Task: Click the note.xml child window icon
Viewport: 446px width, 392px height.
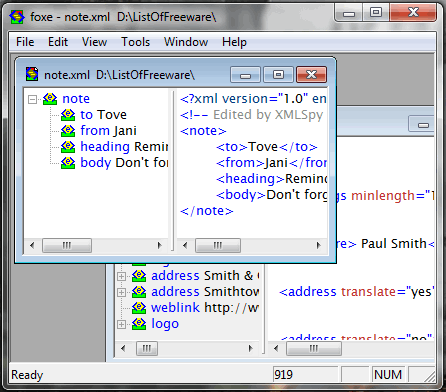Action: point(32,74)
